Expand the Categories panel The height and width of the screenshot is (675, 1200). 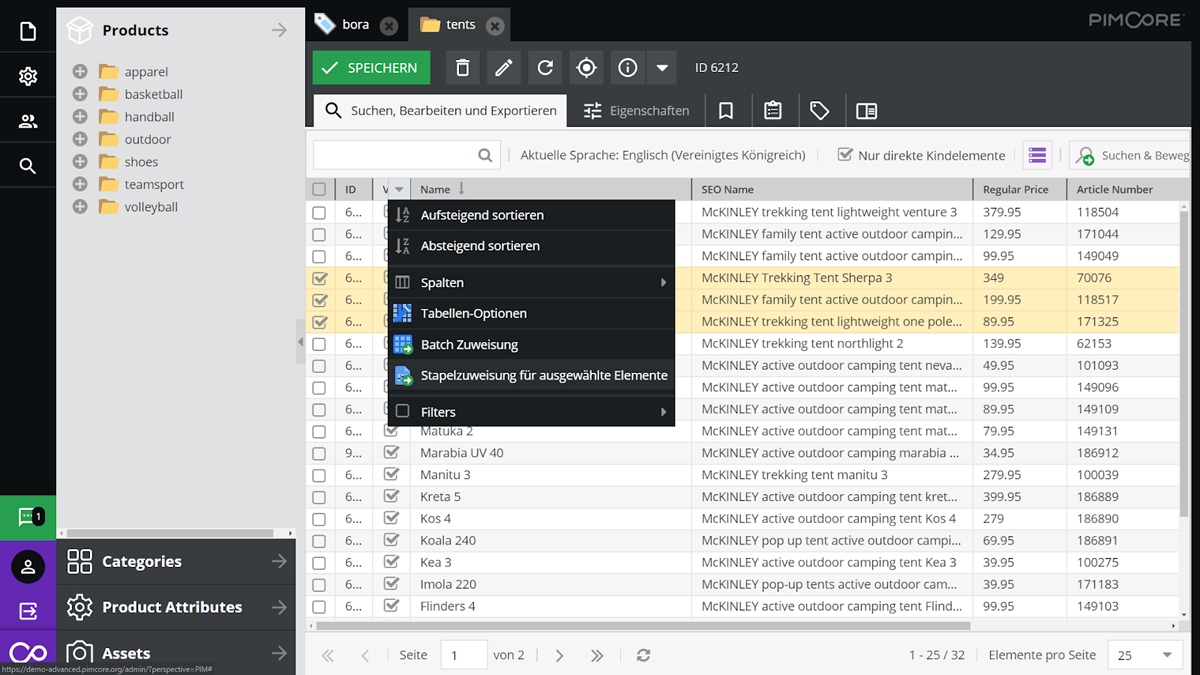point(279,562)
